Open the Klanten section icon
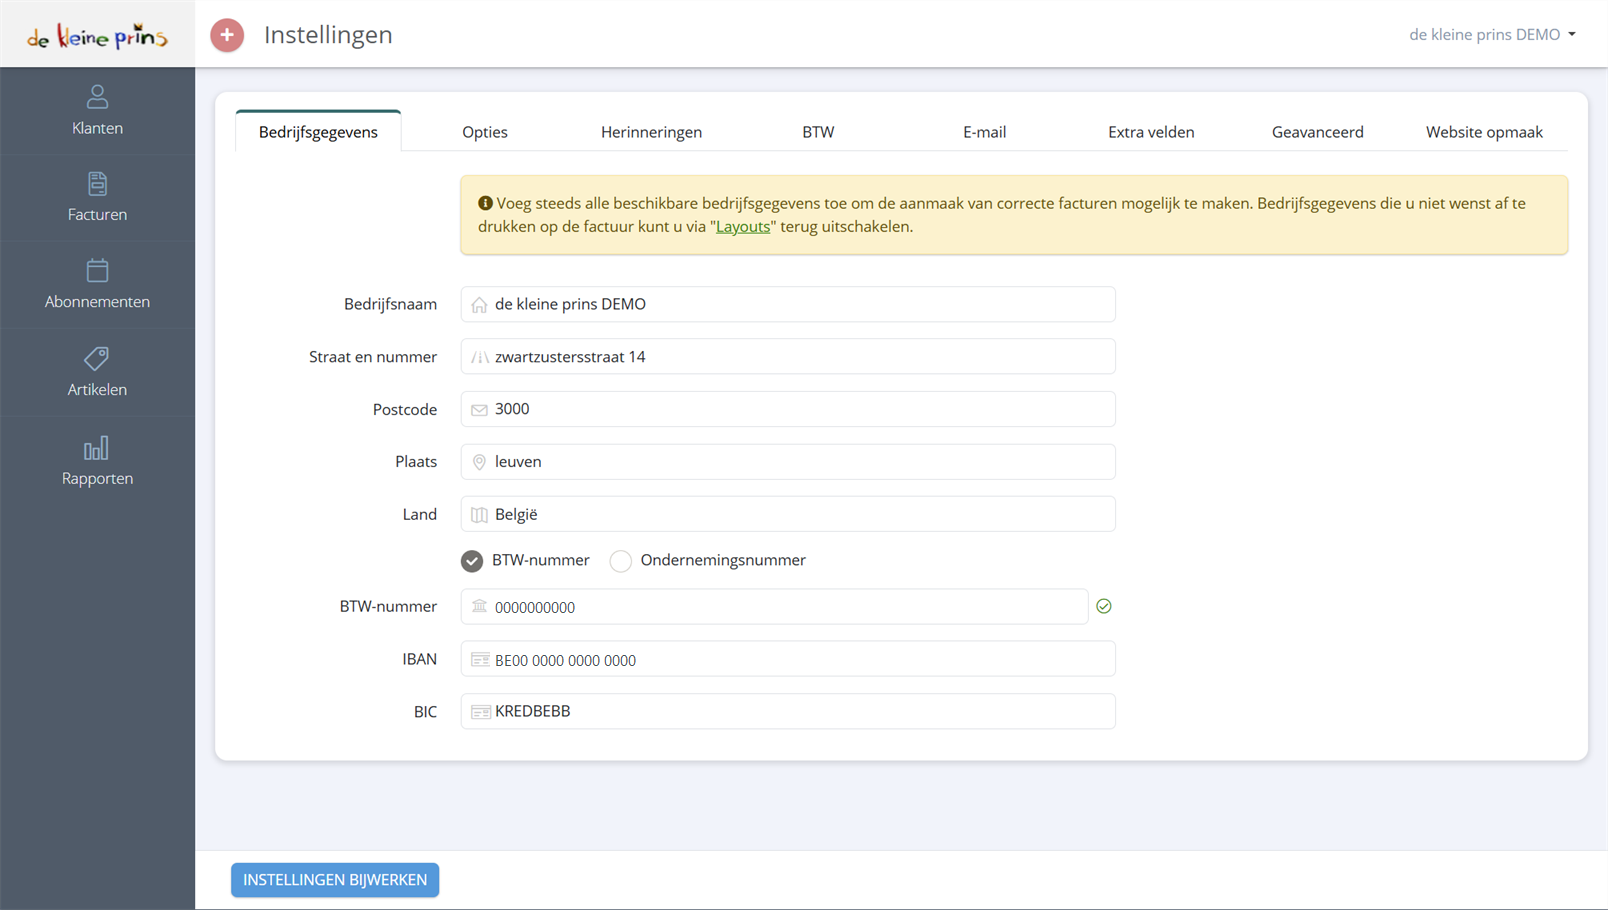This screenshot has height=910, width=1608. (97, 96)
